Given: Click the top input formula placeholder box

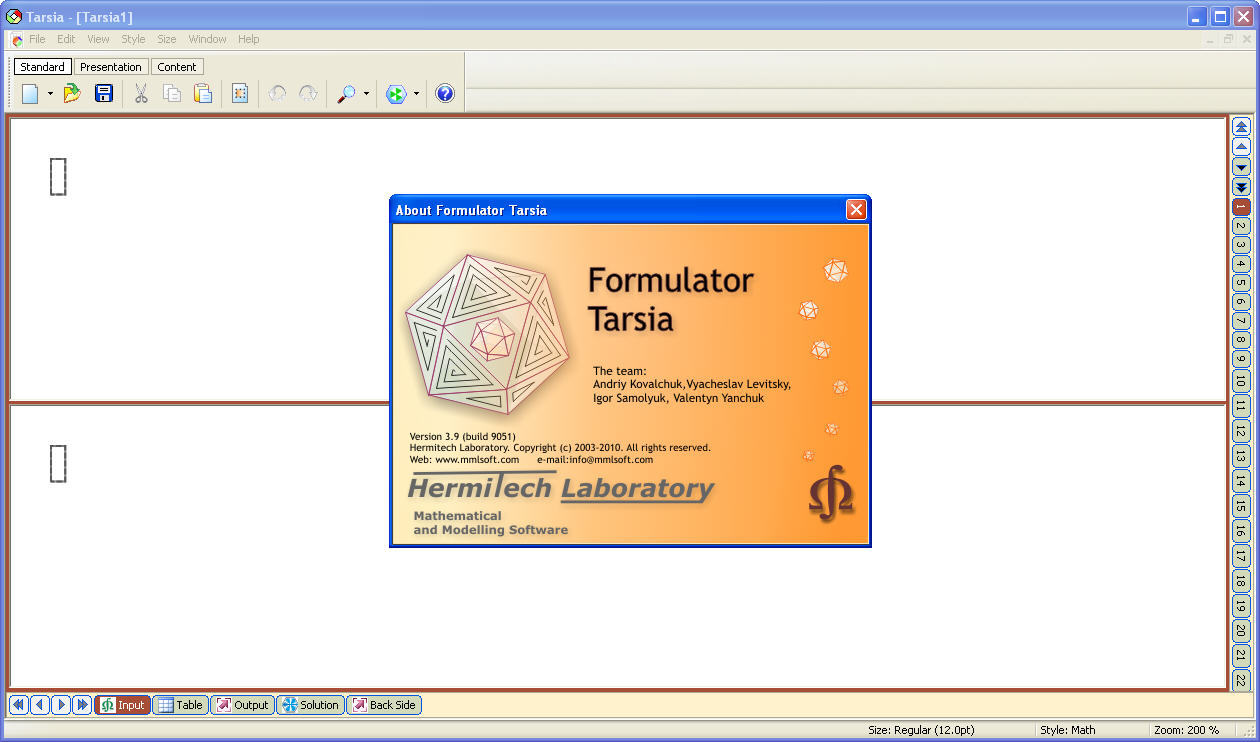Looking at the screenshot, I should coord(58,176).
